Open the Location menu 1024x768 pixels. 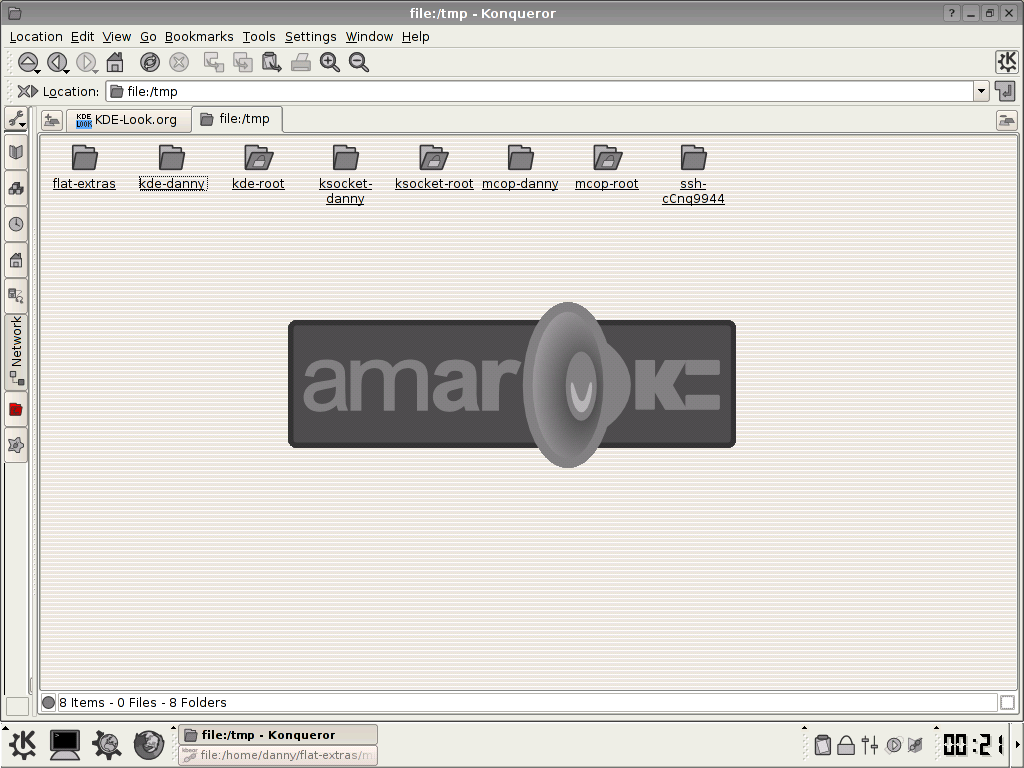pyautogui.click(x=36, y=37)
